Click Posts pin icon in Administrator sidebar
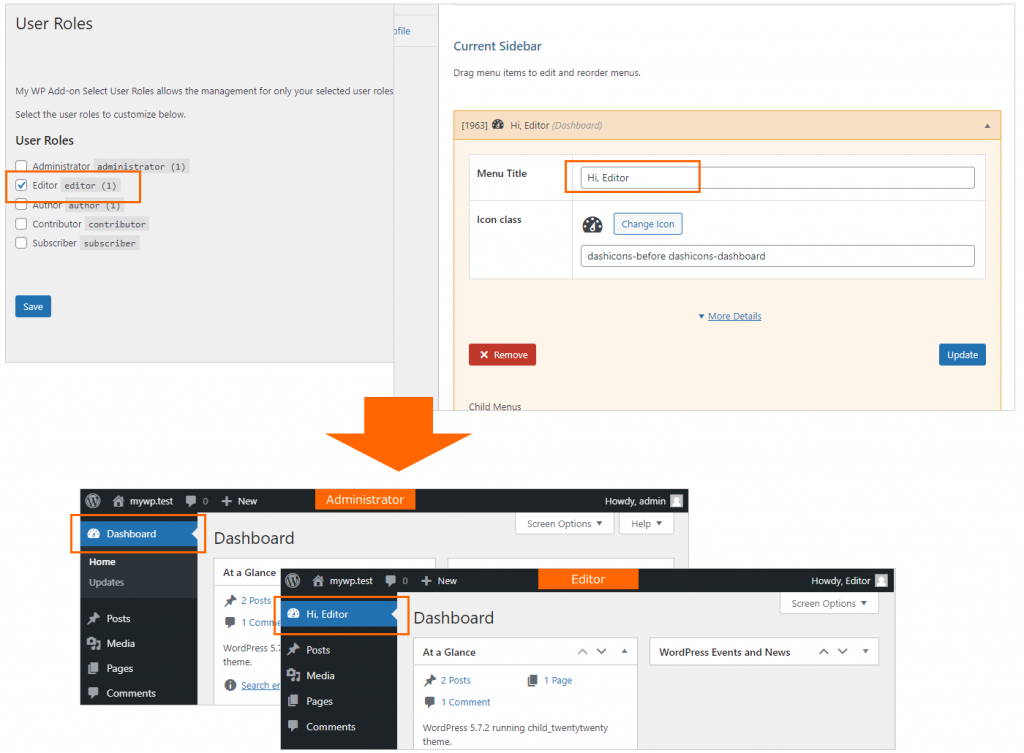 click(94, 618)
